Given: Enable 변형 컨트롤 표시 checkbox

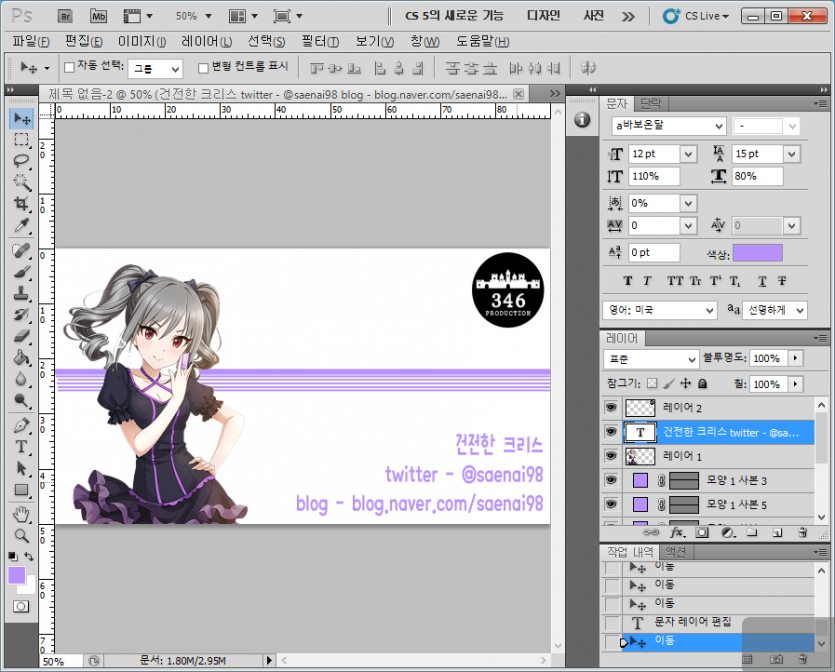Looking at the screenshot, I should point(203,68).
